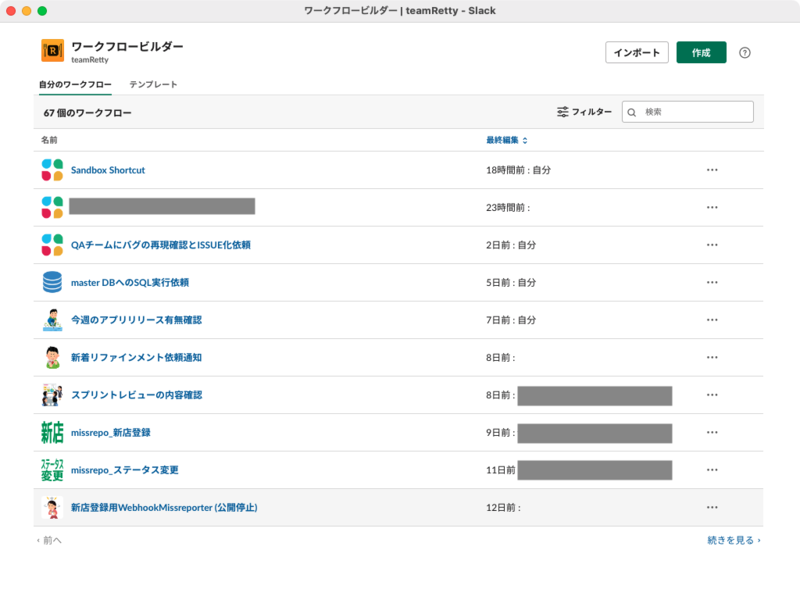
Task: Open QAチームにバグの再現確認とISSUE化依頼 workflow
Action: click(x=161, y=245)
